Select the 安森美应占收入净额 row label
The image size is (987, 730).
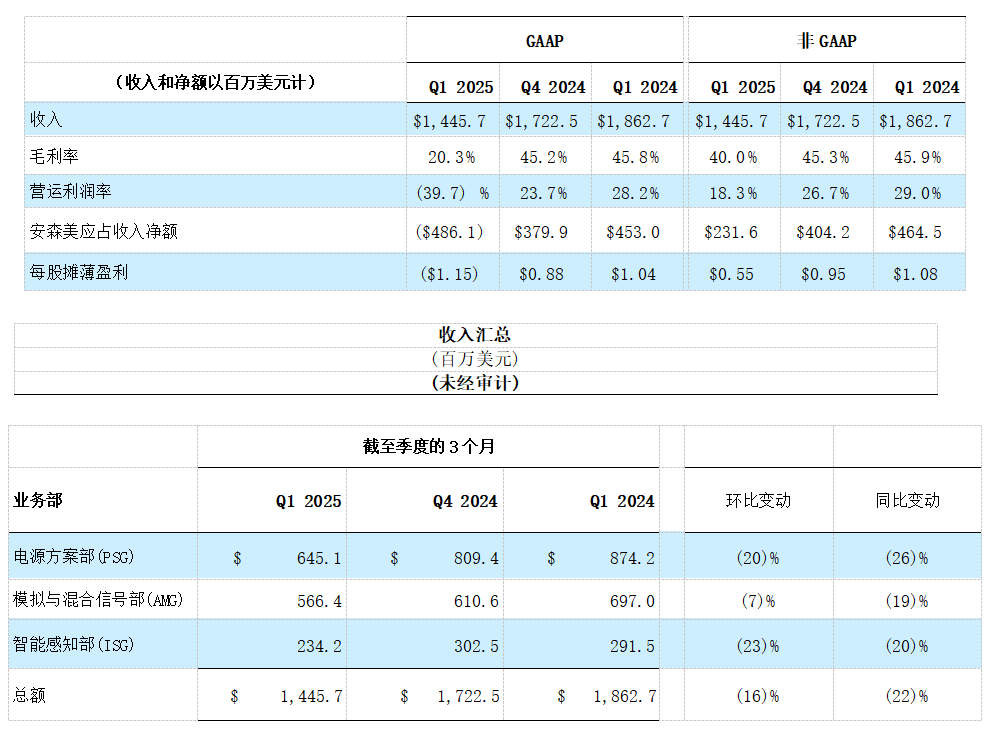point(104,232)
